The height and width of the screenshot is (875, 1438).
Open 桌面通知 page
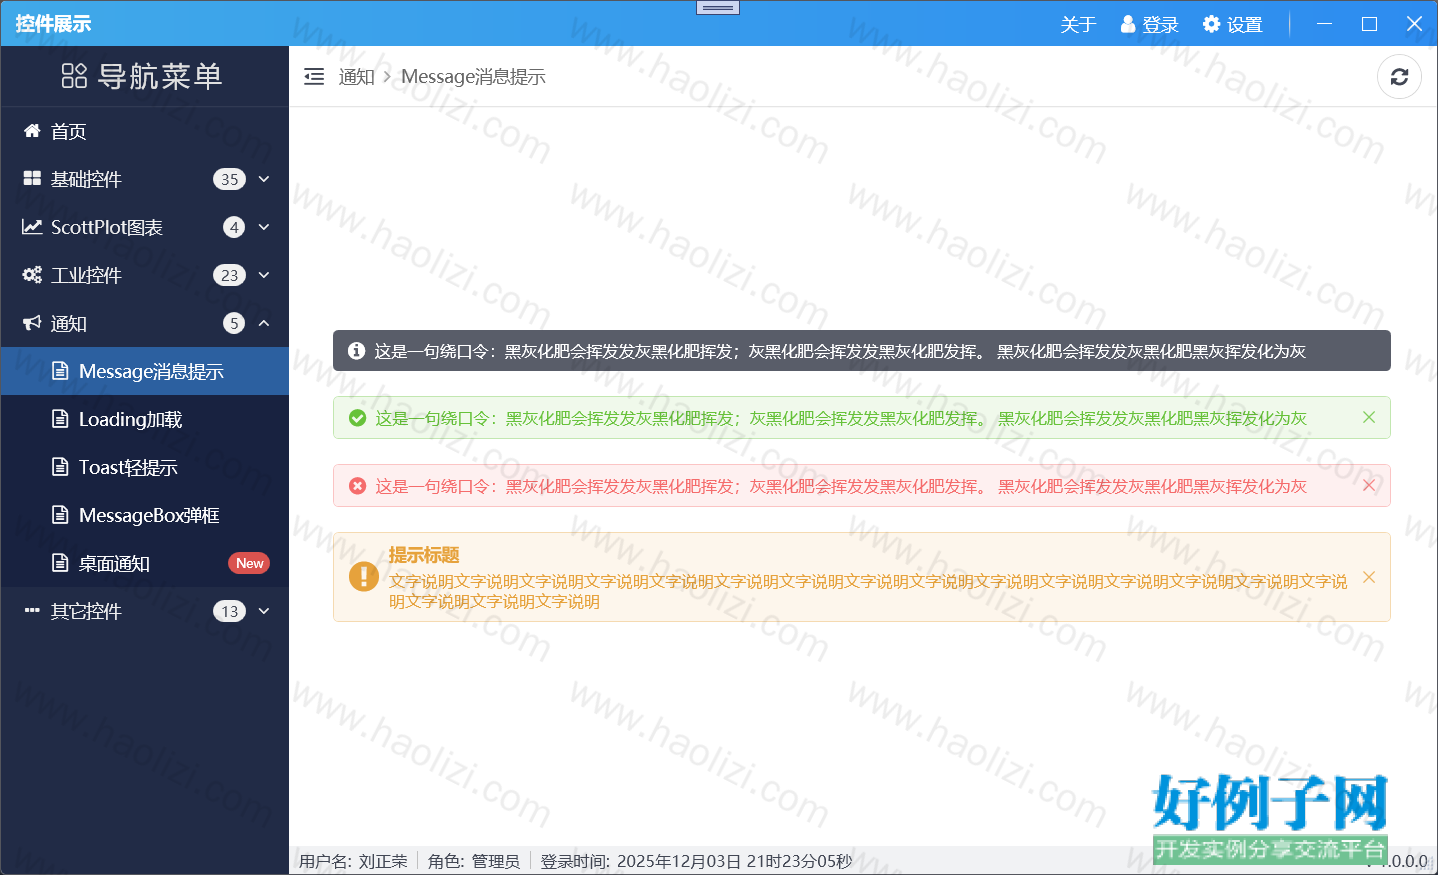tap(145, 563)
